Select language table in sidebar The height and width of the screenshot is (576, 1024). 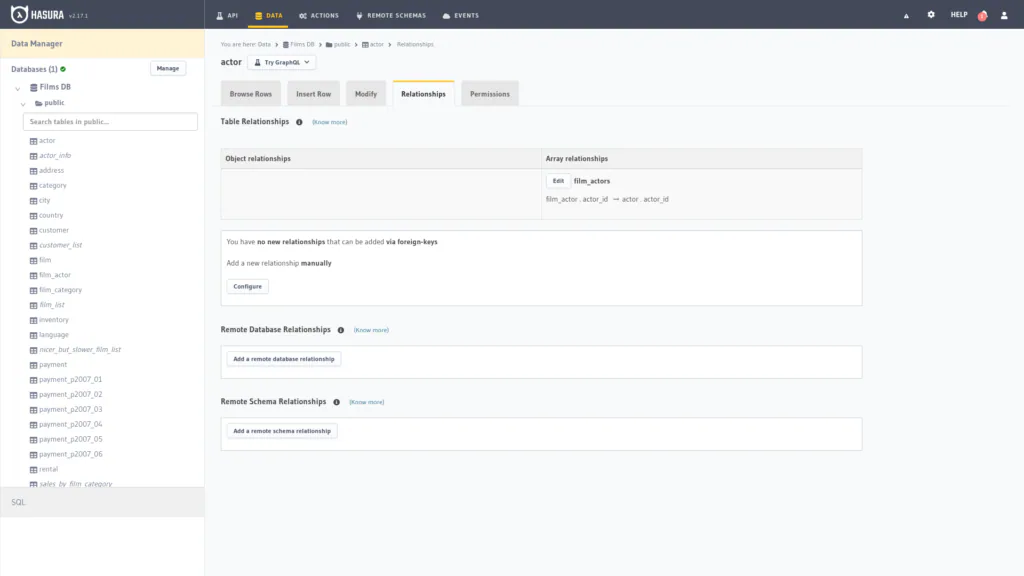(54, 335)
